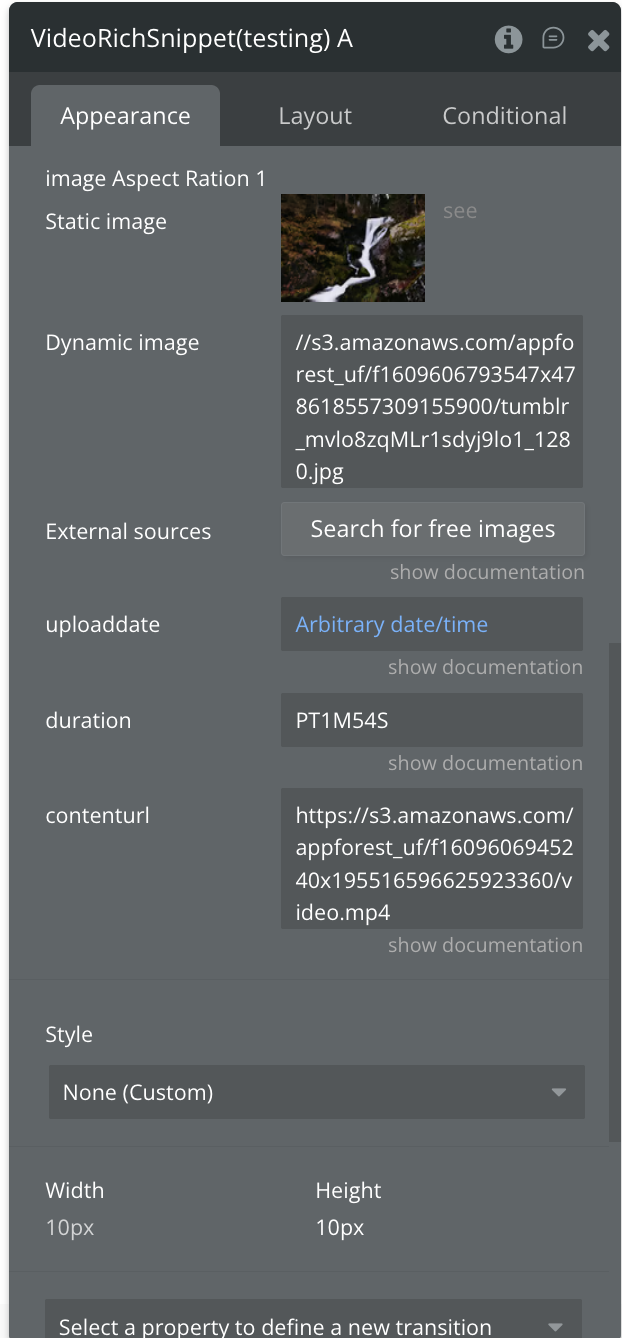
Task: Open the comment bubble icon
Action: click(553, 39)
